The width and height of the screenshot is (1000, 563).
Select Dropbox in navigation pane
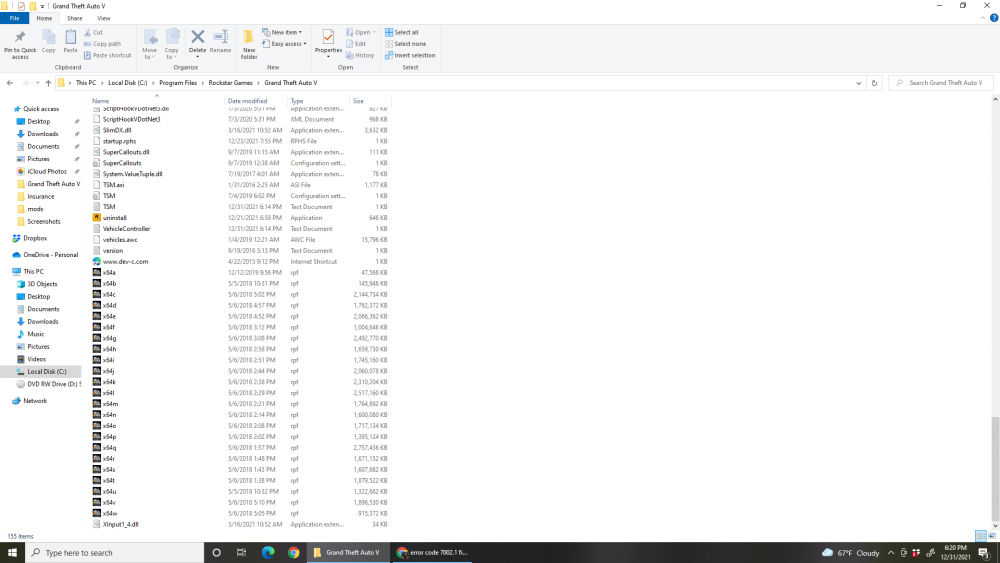(x=35, y=238)
